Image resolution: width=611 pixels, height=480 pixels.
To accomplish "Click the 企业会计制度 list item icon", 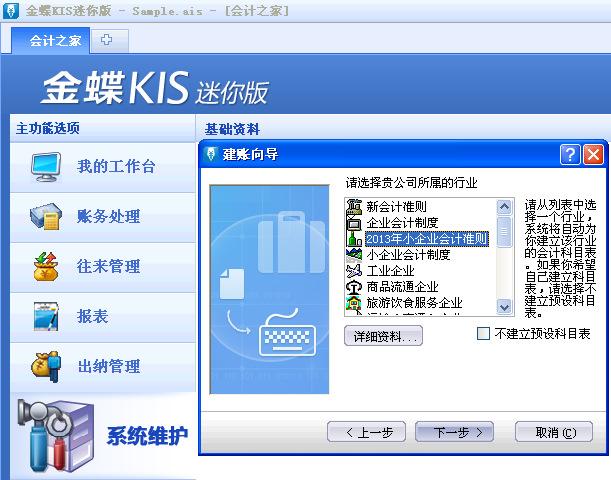I will point(354,222).
